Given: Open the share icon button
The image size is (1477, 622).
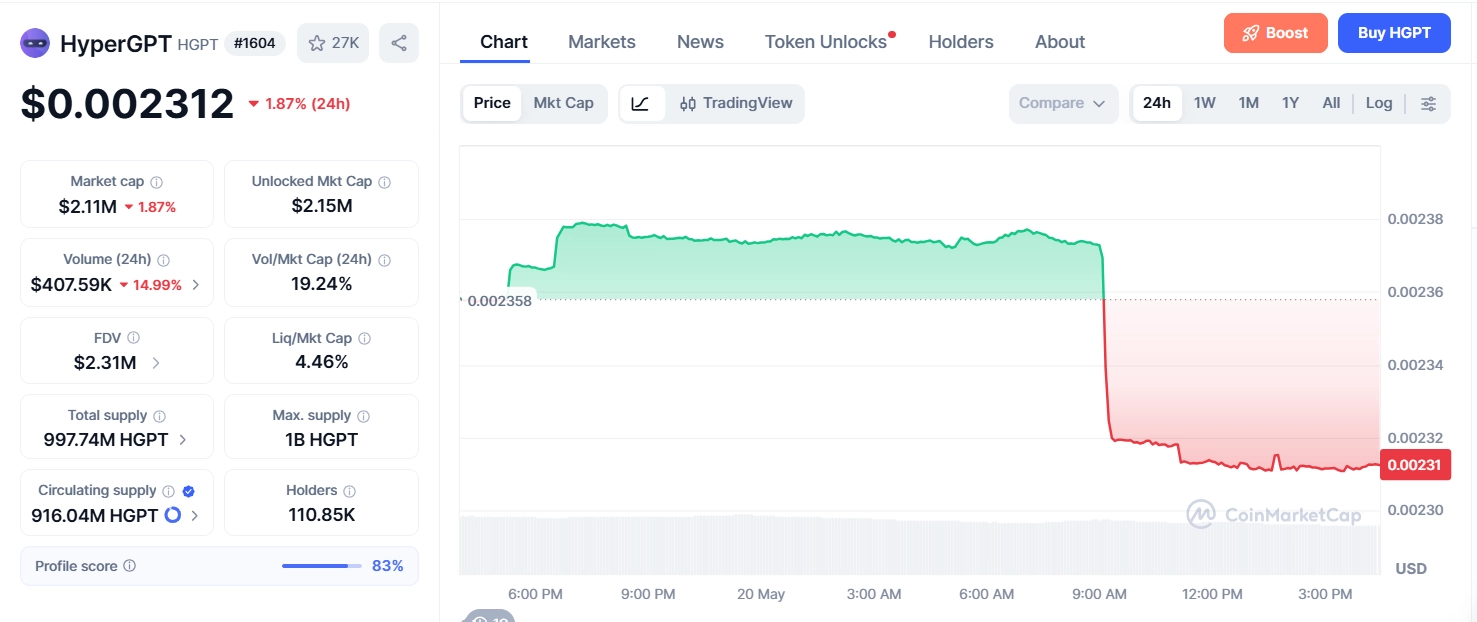Looking at the screenshot, I should (x=399, y=43).
